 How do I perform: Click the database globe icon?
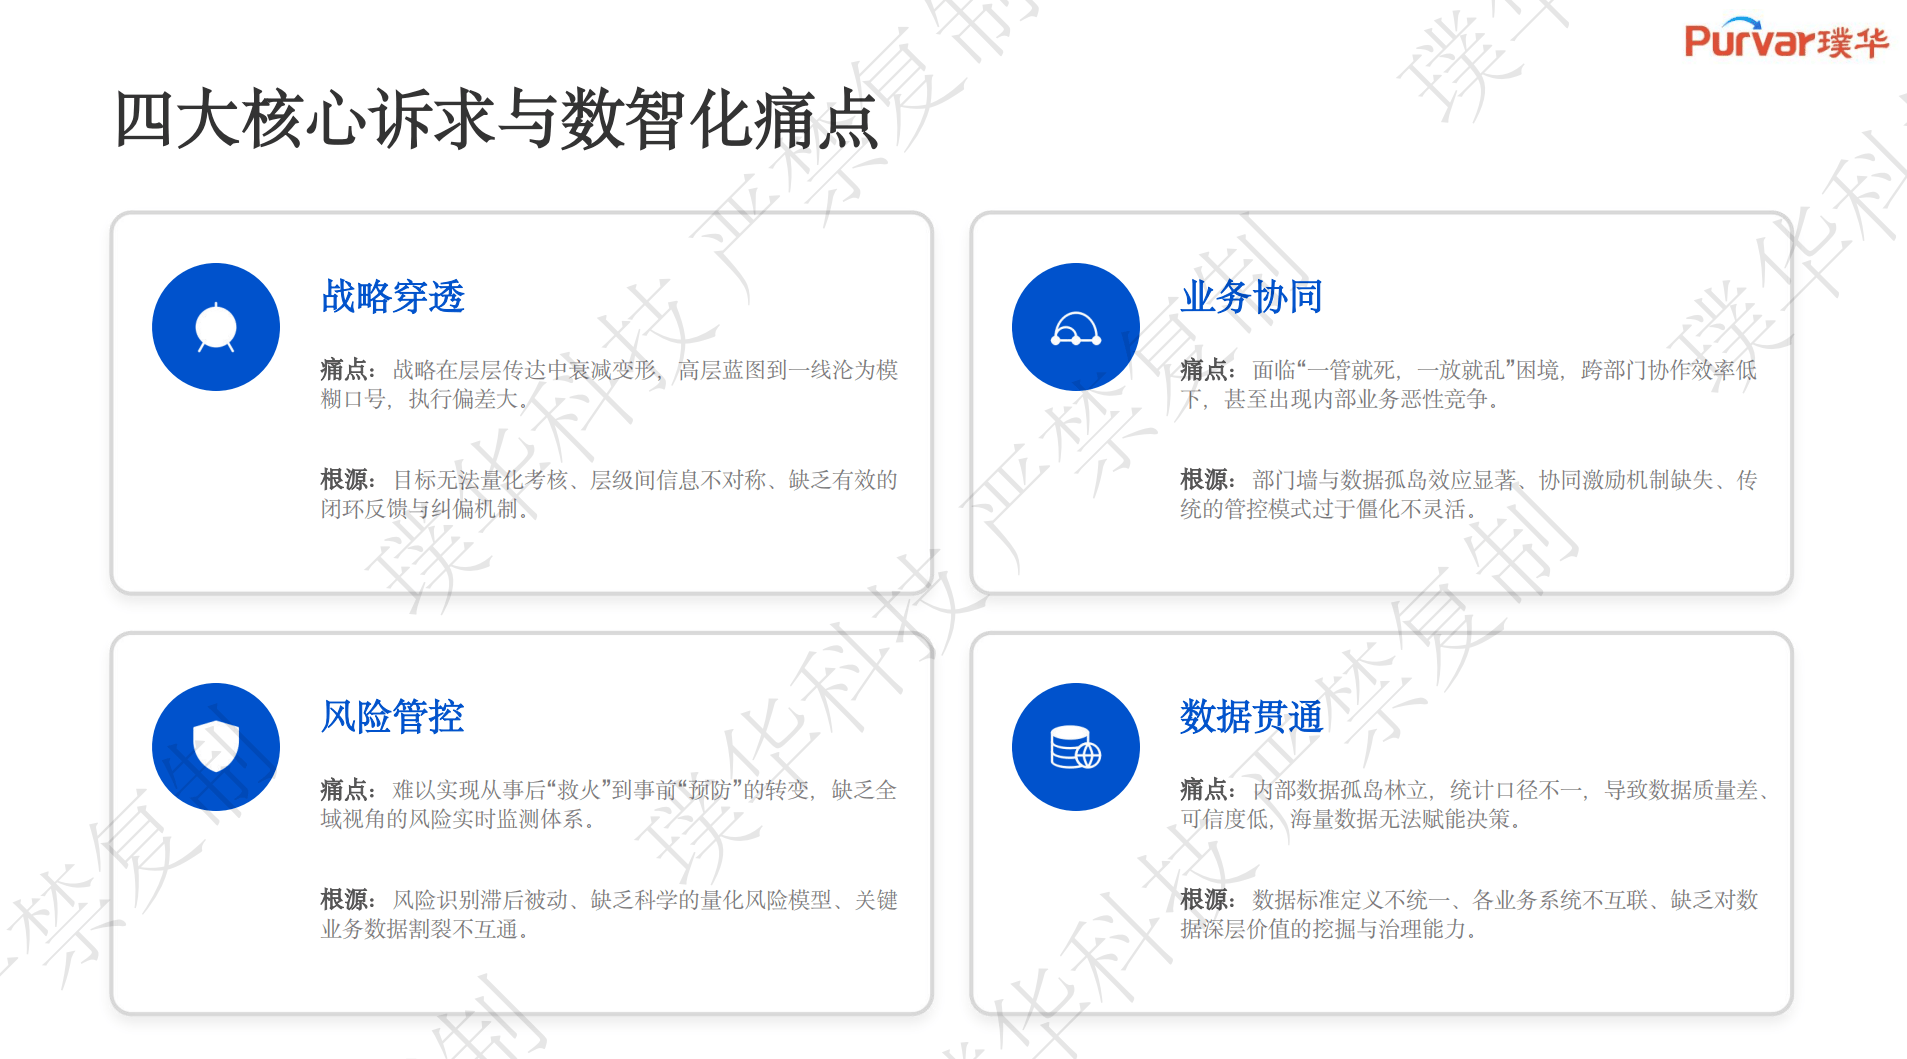1075,747
